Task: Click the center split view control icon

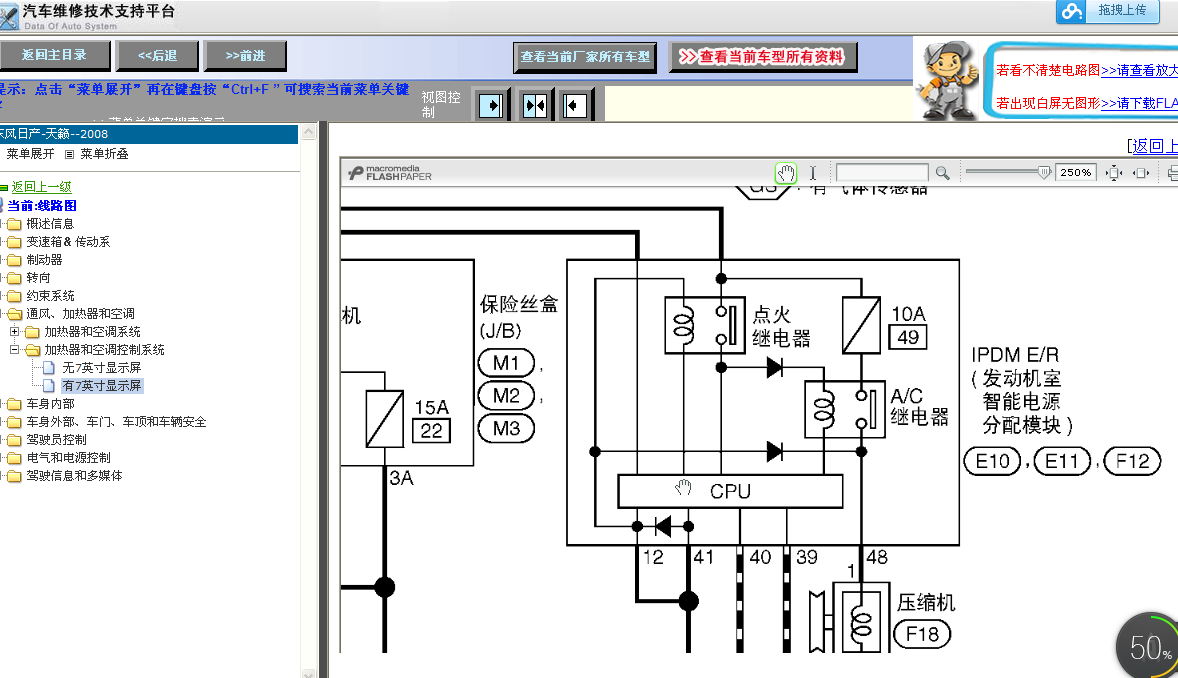Action: click(x=534, y=104)
